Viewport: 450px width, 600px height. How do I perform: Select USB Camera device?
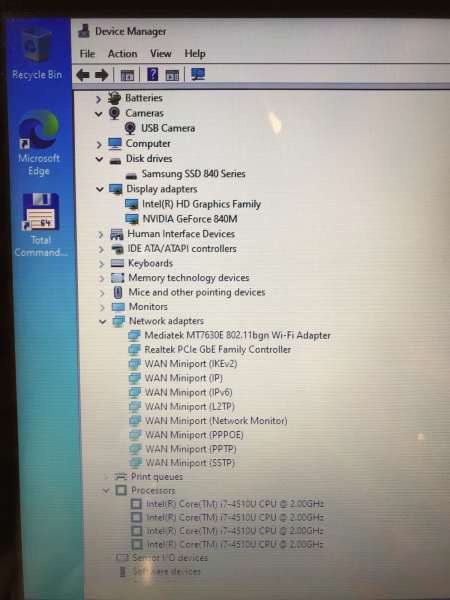click(x=168, y=128)
